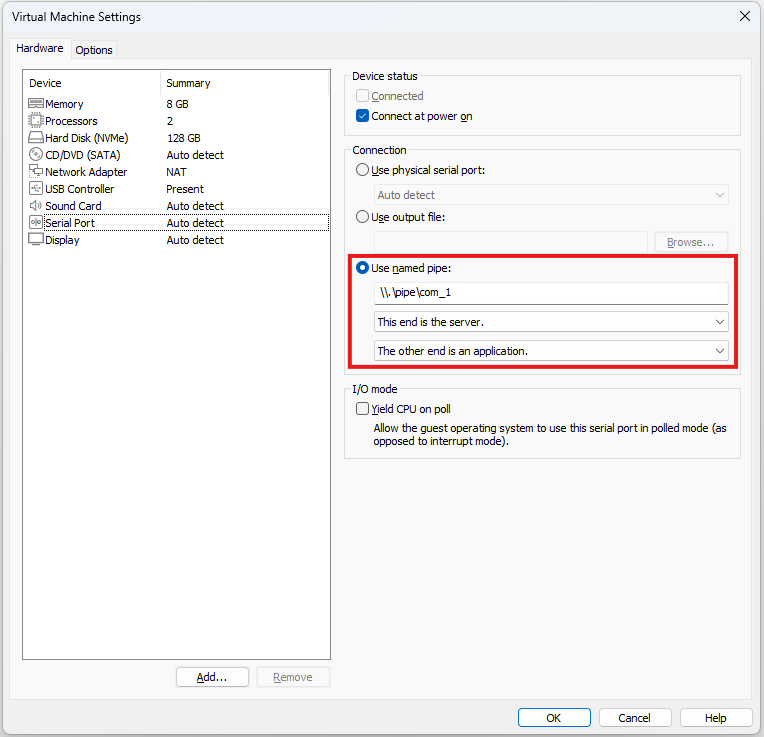The height and width of the screenshot is (737, 764).
Task: Select the Display monitor icon
Action: click(x=36, y=240)
